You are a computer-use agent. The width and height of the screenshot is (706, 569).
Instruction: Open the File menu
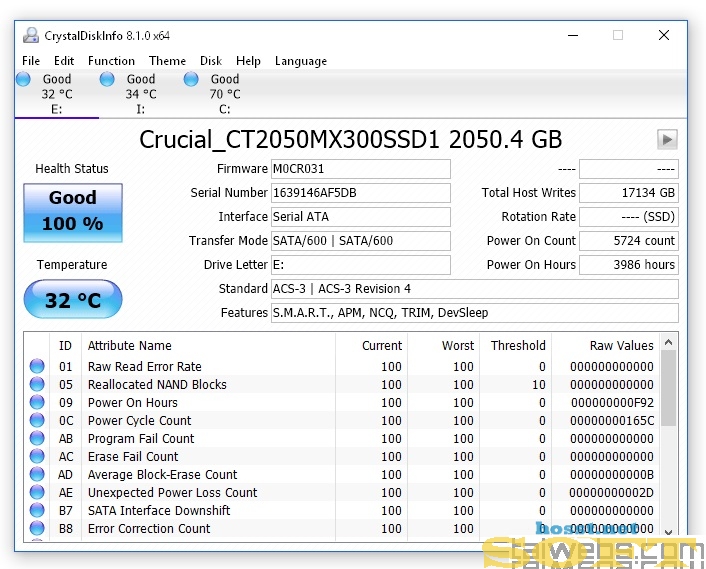point(31,61)
